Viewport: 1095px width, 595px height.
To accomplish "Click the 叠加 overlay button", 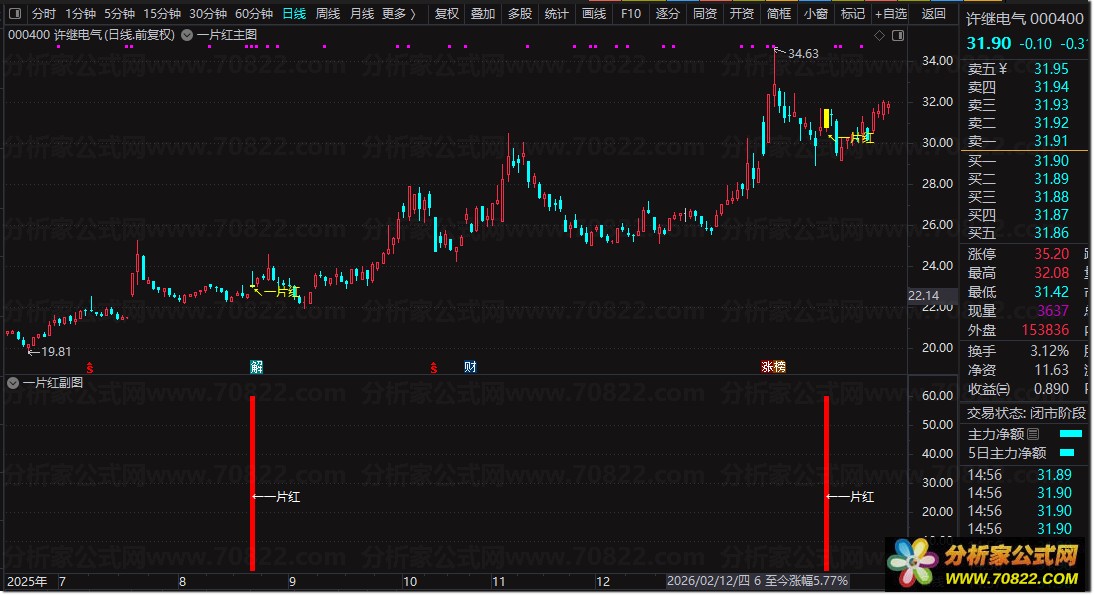I will click(483, 13).
